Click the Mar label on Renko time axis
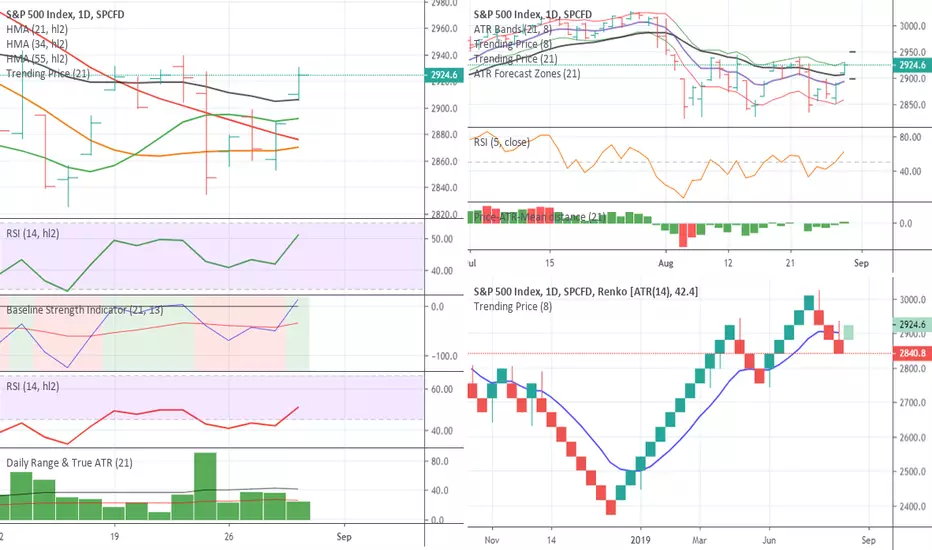The width and height of the screenshot is (932, 550). (700, 540)
